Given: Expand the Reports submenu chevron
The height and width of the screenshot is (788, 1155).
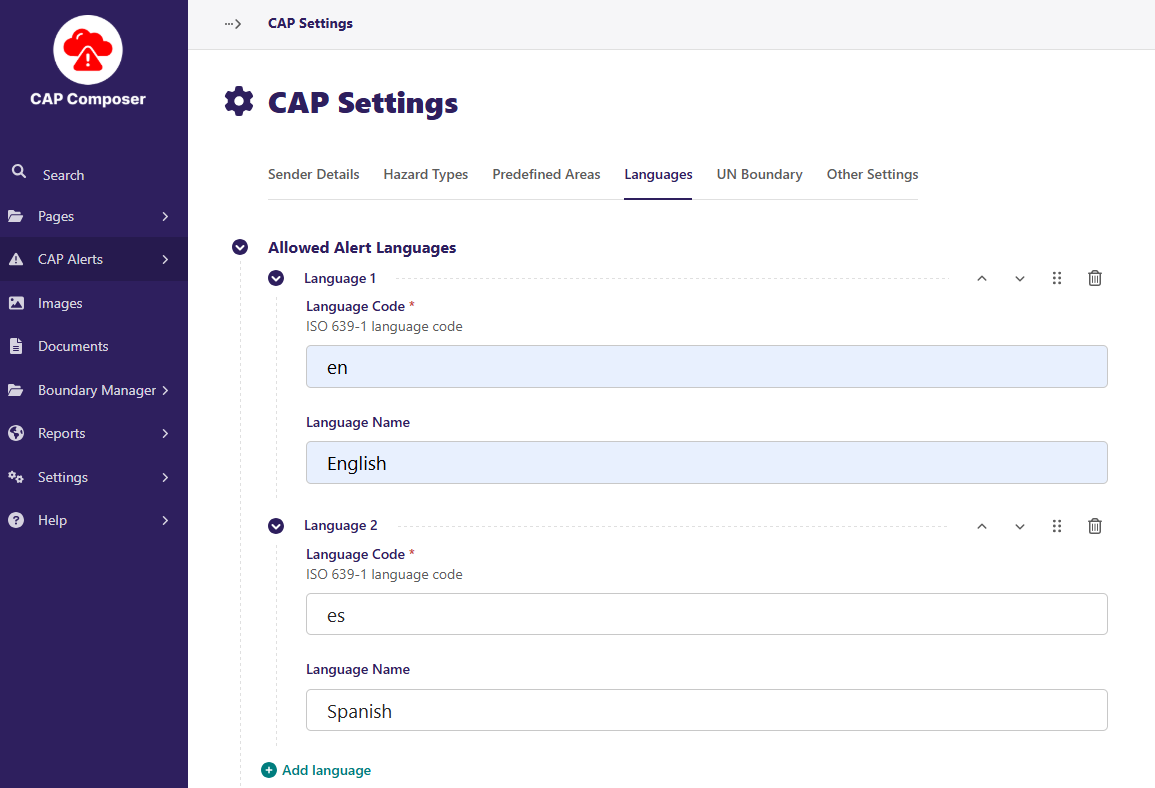Looking at the screenshot, I should [x=165, y=433].
